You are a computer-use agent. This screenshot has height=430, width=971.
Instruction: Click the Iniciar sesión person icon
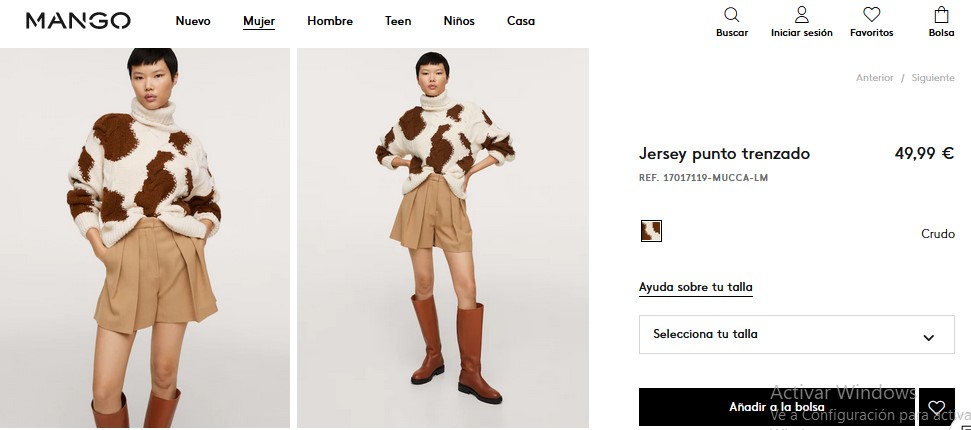(x=801, y=15)
